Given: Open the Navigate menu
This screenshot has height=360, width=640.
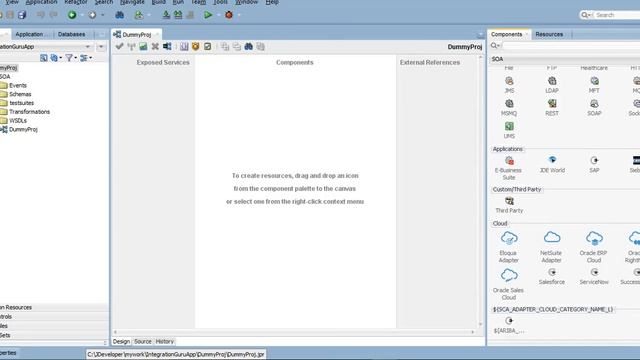Looking at the screenshot, I should [132, 2].
